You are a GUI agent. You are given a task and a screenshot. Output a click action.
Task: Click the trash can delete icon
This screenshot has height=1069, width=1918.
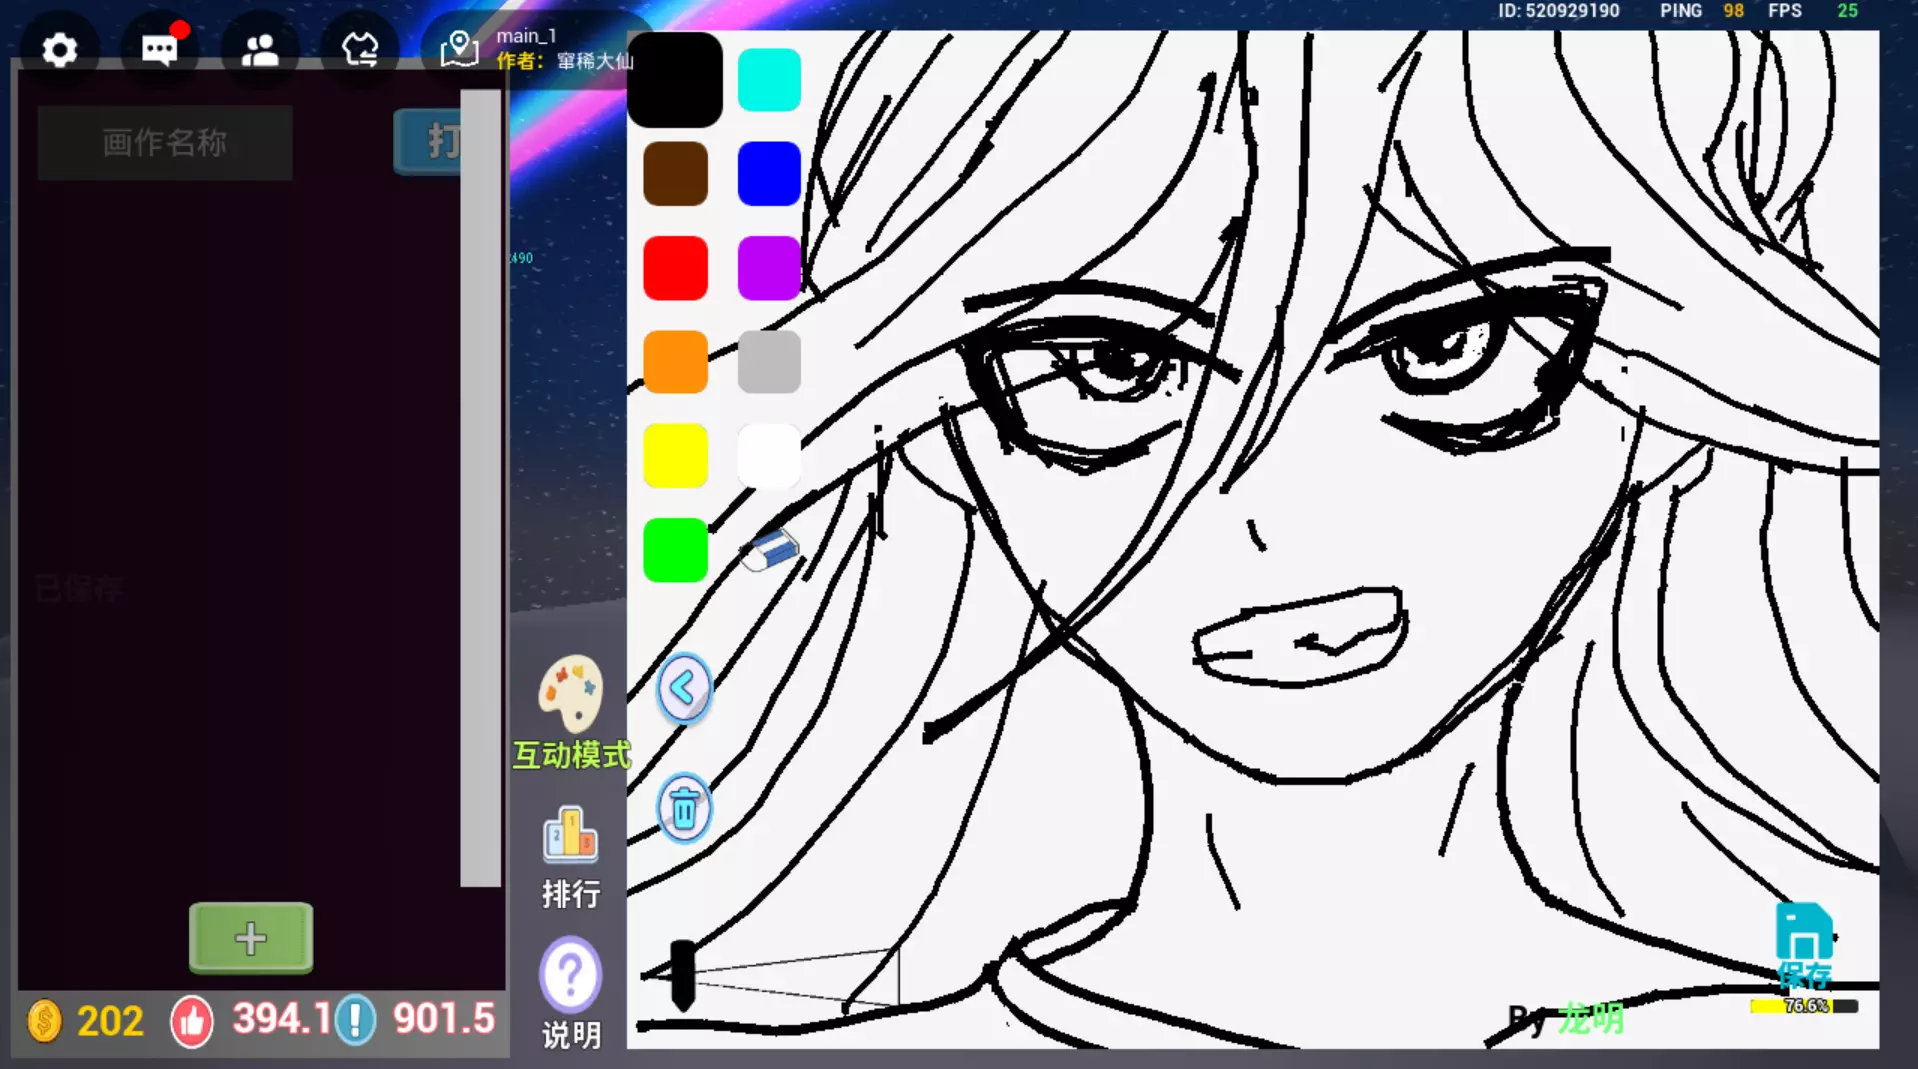pyautogui.click(x=684, y=809)
